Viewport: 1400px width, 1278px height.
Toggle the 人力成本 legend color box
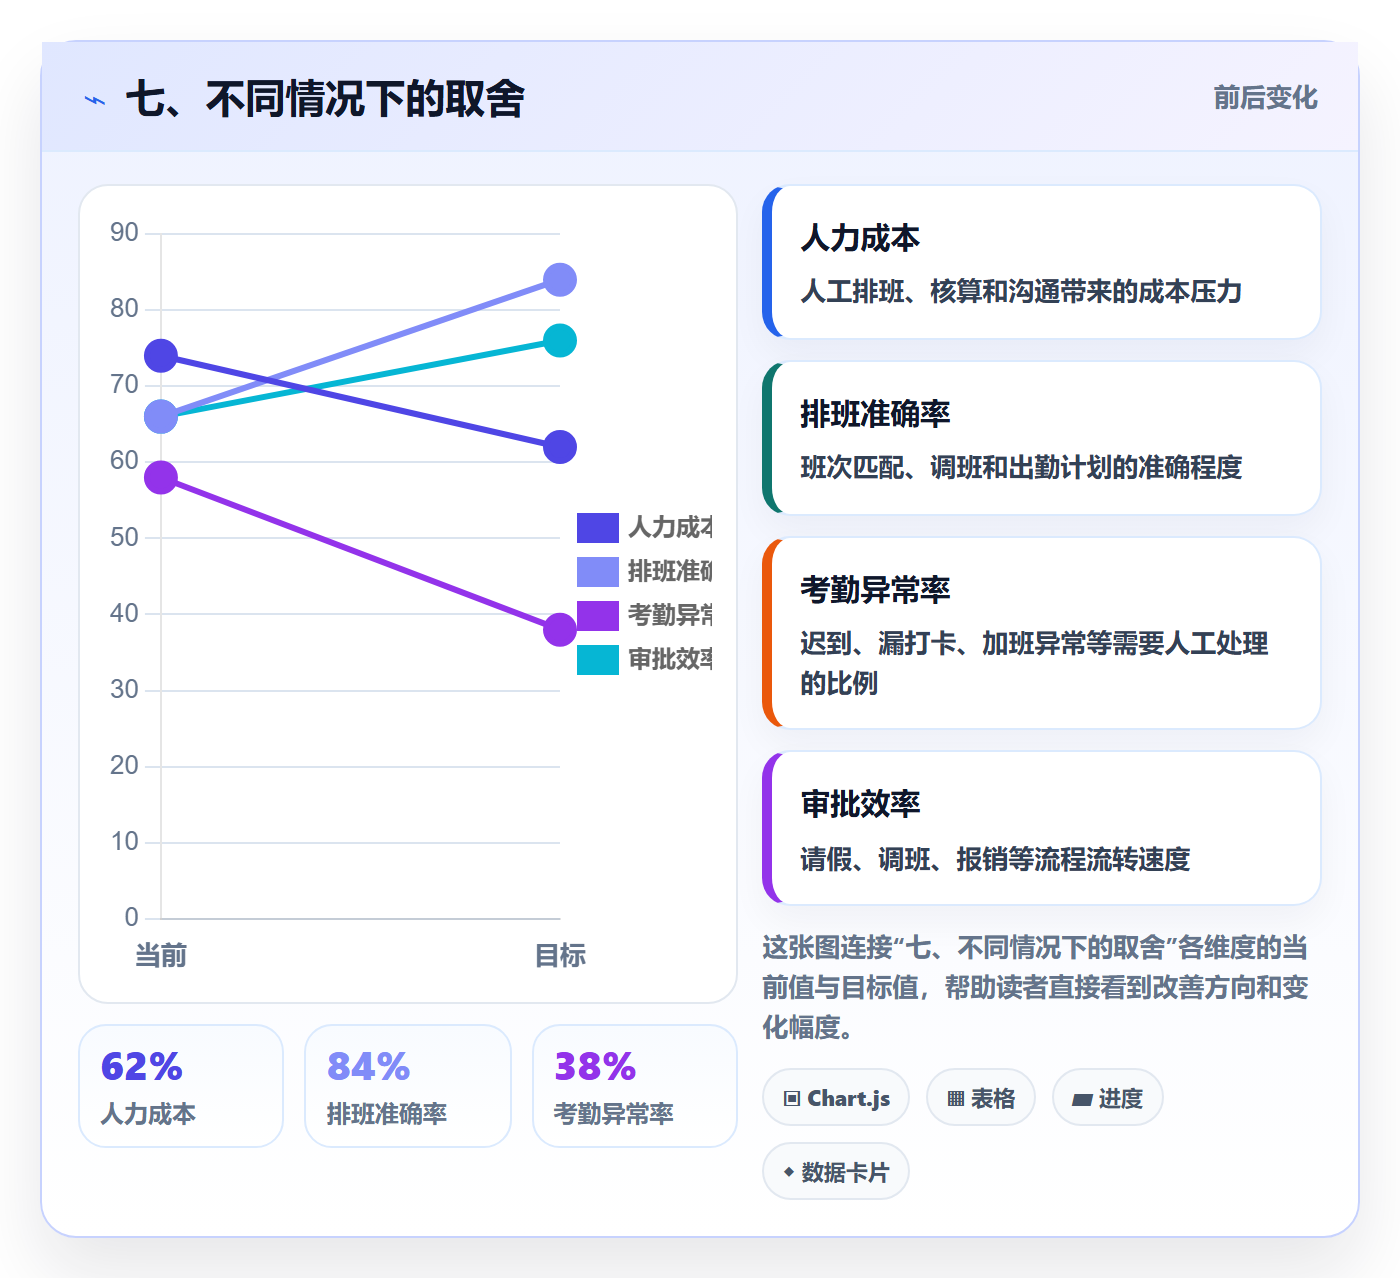tap(598, 527)
